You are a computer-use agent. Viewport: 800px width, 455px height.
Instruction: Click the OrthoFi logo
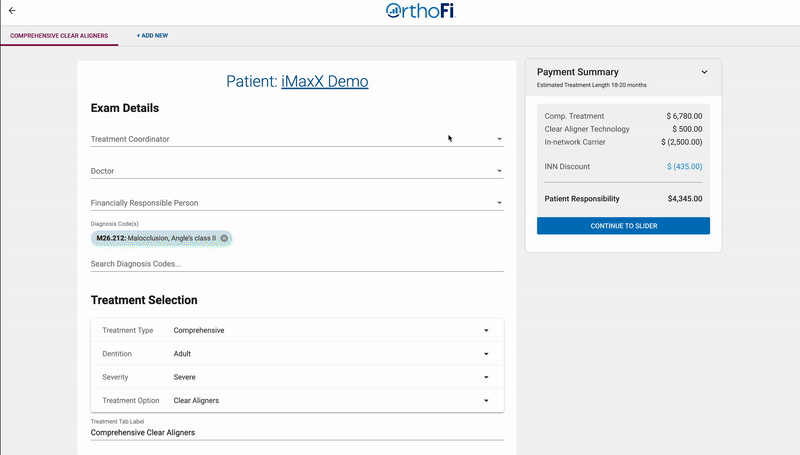pos(420,11)
